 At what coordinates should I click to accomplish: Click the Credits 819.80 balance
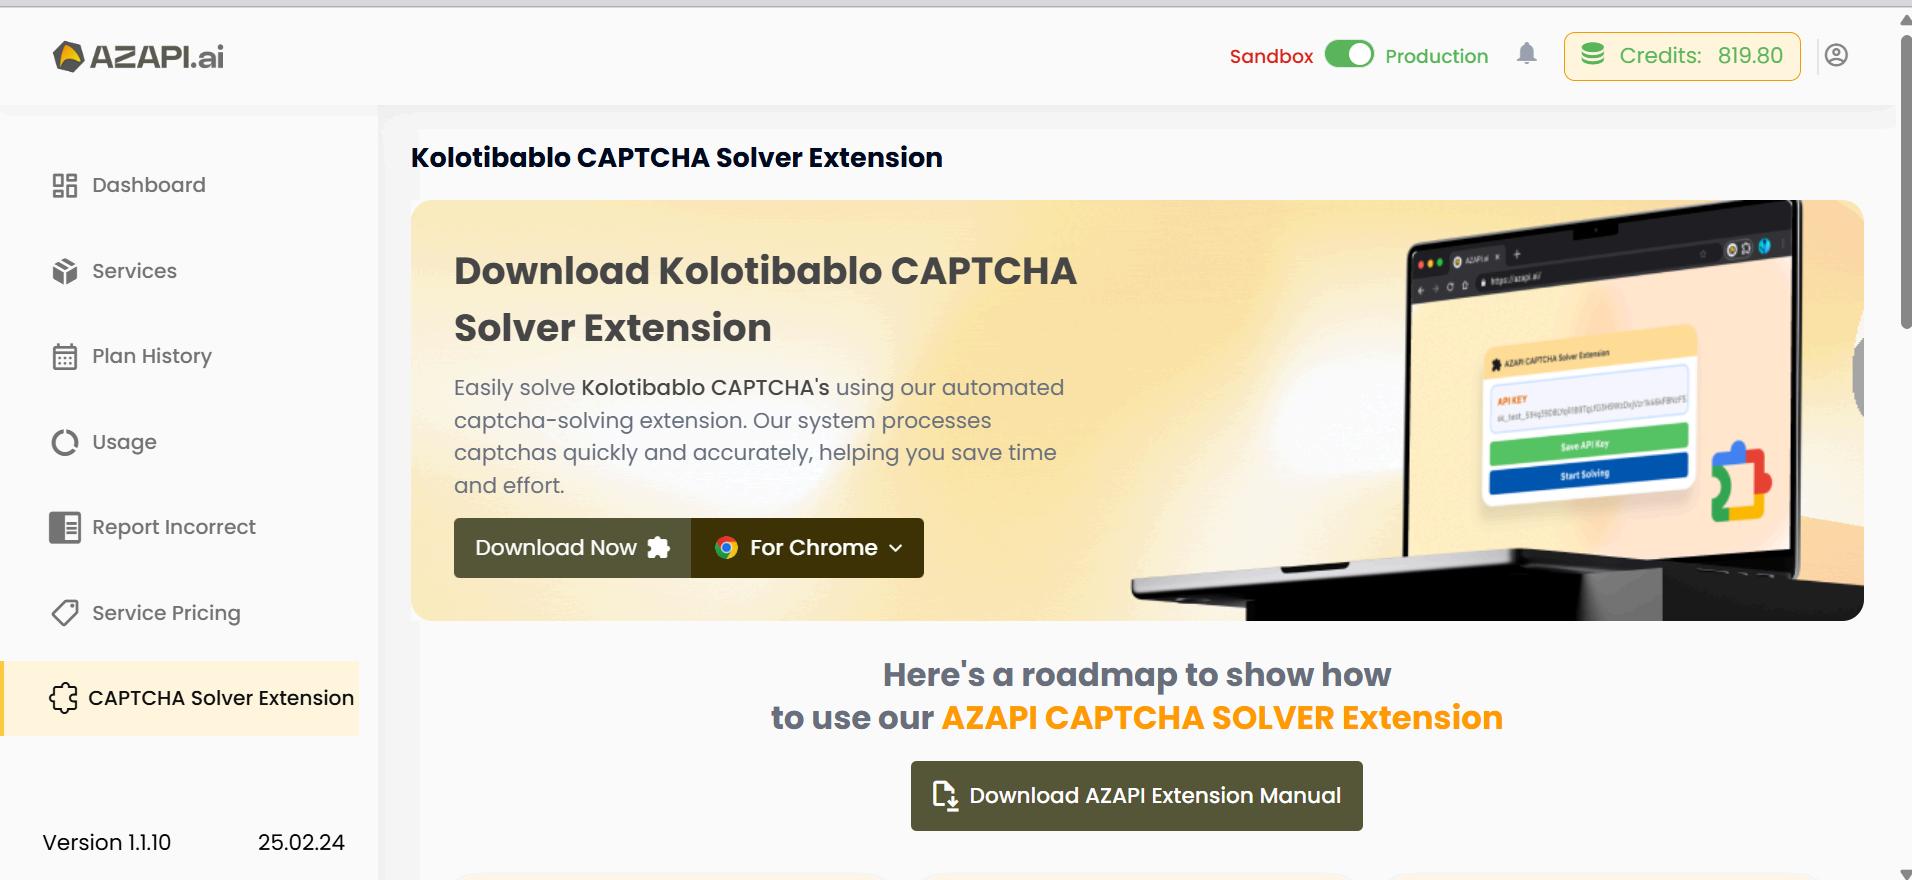tap(1682, 56)
